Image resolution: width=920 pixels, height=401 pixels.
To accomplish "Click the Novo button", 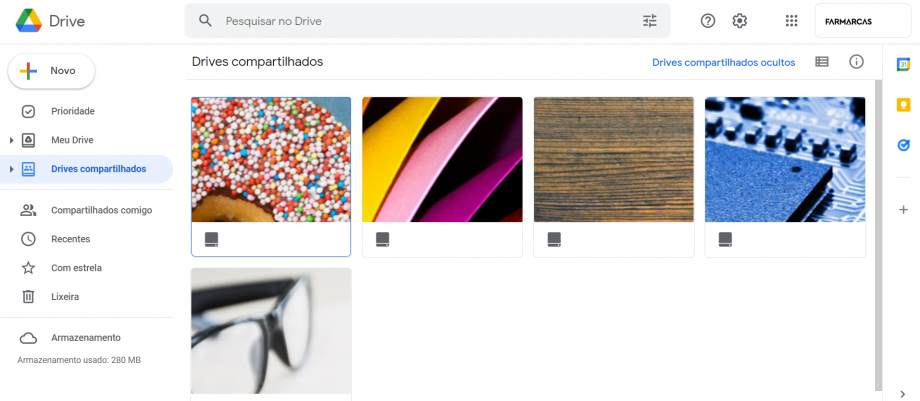I will 52,71.
